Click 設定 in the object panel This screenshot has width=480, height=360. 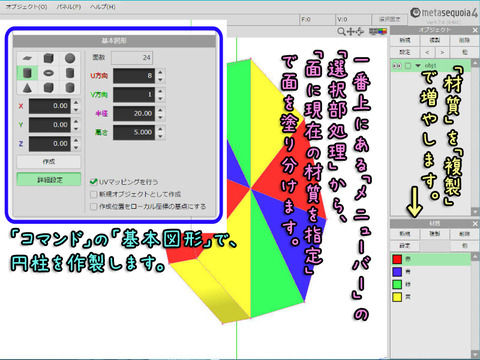pyautogui.click(x=405, y=52)
